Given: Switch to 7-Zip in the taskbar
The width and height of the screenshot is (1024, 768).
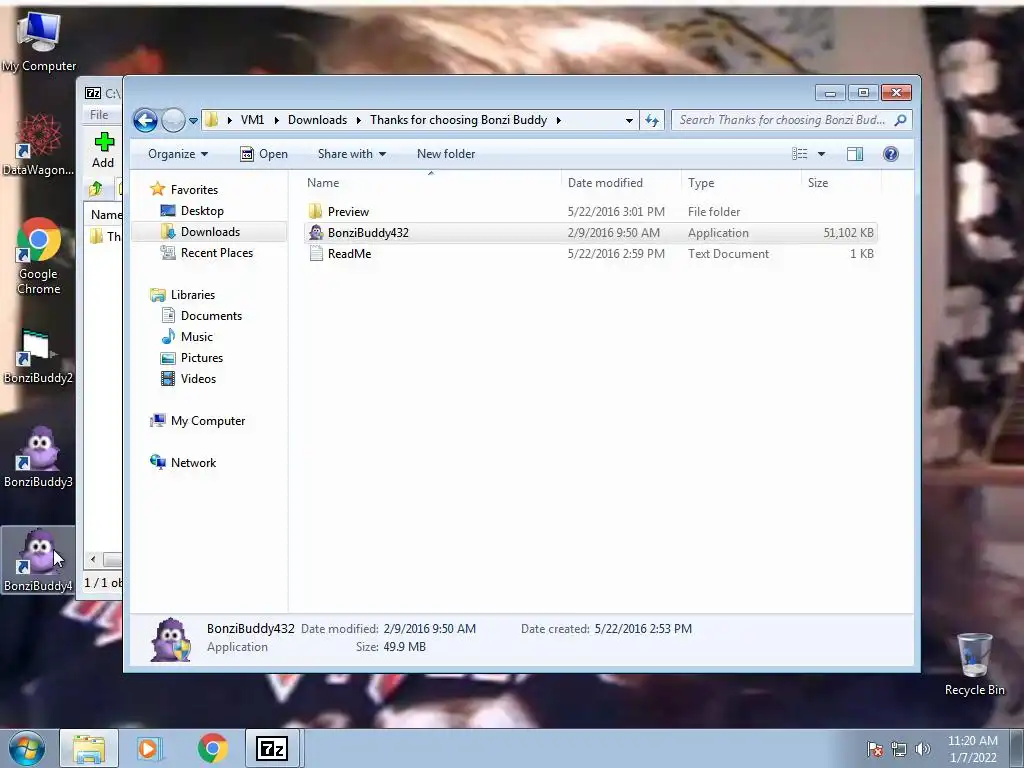Looking at the screenshot, I should click(x=272, y=748).
